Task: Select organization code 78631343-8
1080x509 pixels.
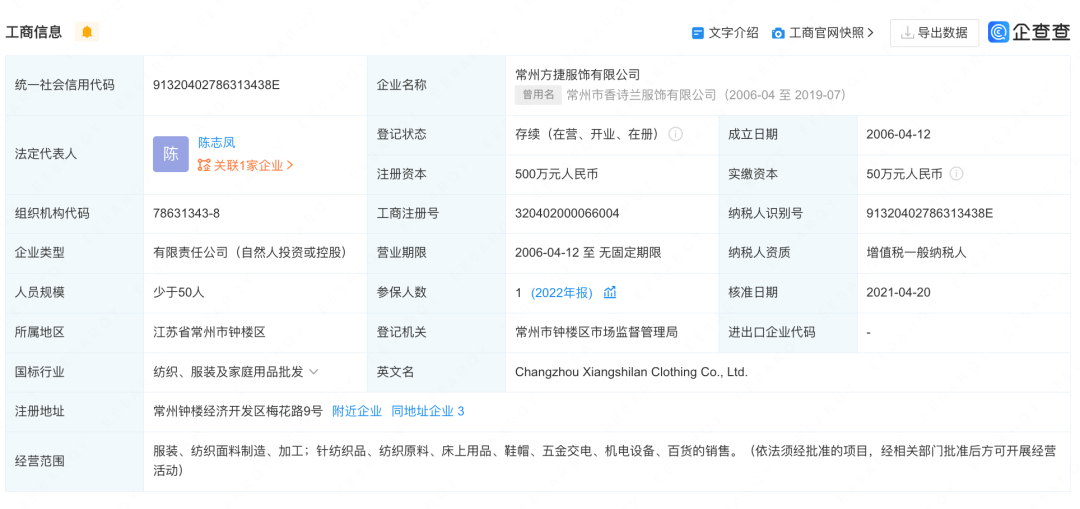Action: [186, 214]
